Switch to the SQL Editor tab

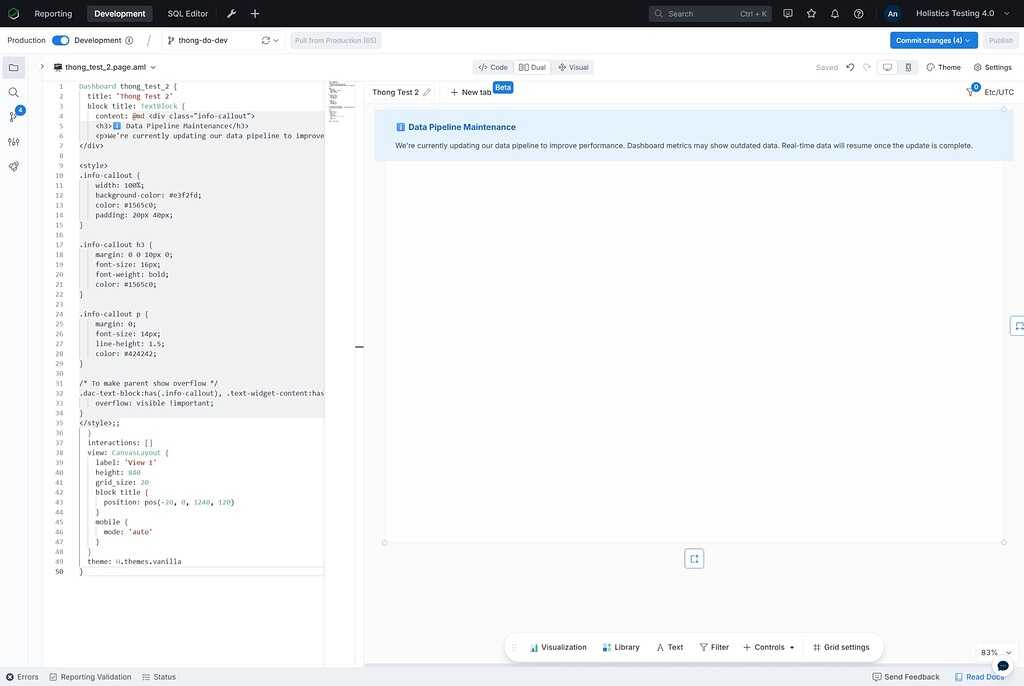tap(187, 13)
